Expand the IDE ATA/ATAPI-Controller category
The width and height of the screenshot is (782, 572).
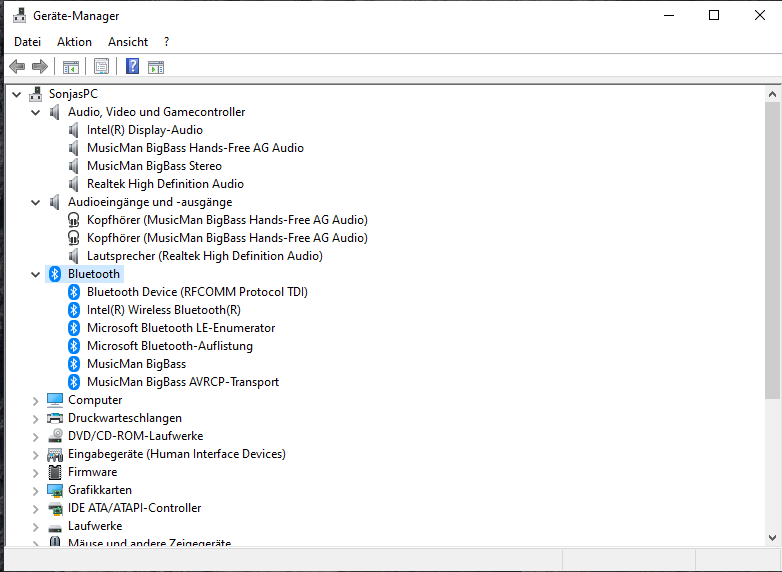(35, 509)
